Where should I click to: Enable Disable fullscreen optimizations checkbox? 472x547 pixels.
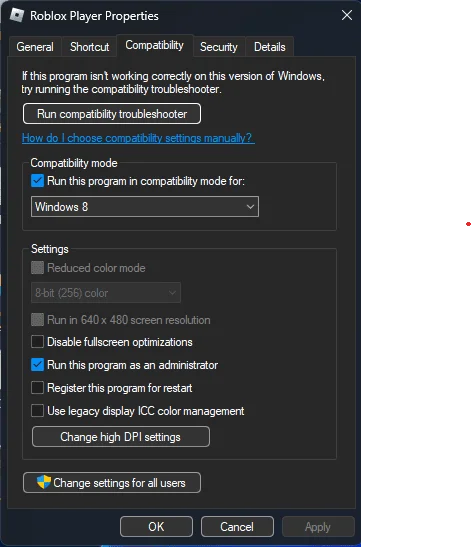(x=37, y=342)
